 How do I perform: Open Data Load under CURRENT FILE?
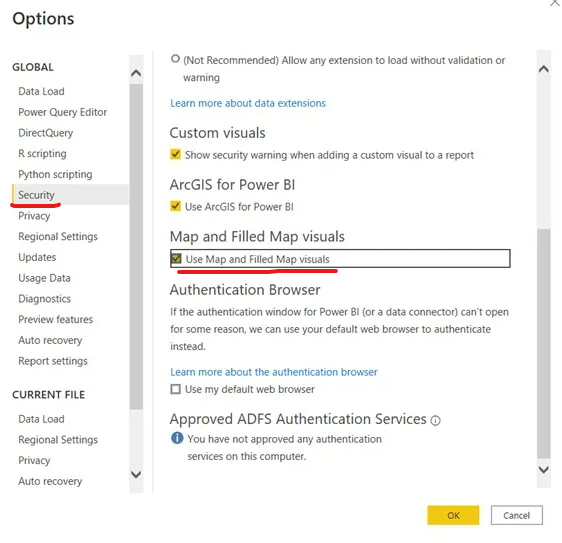coord(41,419)
